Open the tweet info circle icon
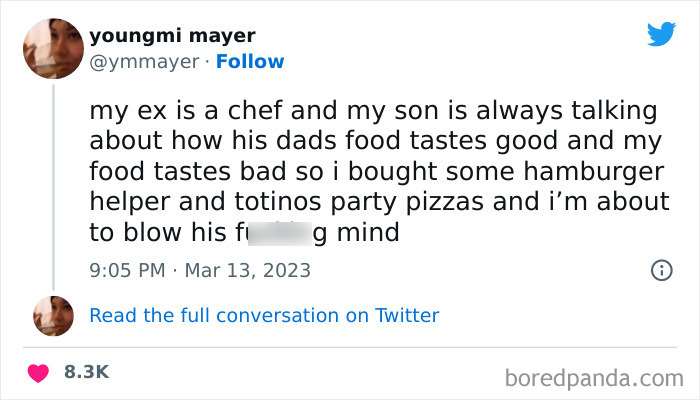The image size is (700, 400). click(x=660, y=270)
